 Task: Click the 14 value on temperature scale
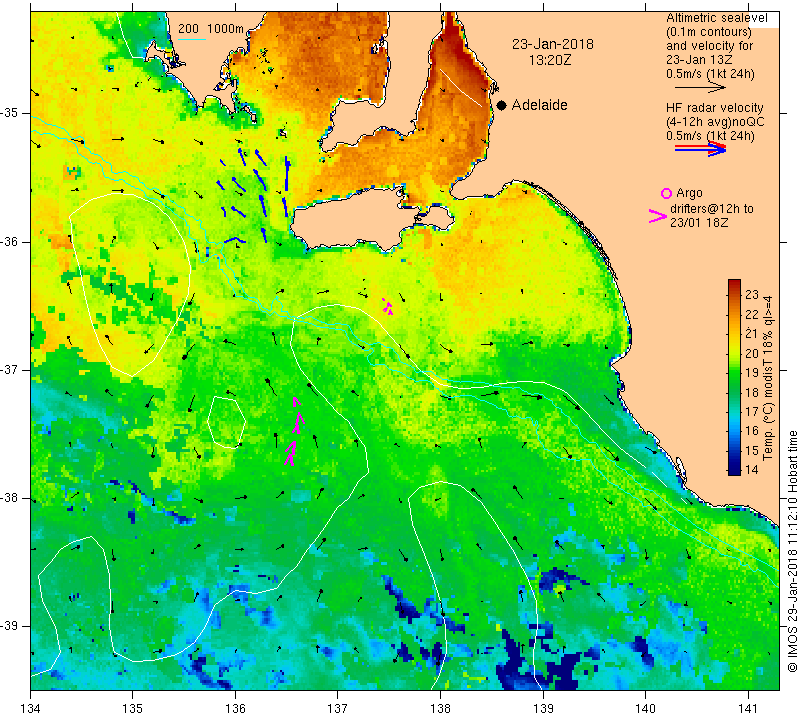click(x=752, y=470)
